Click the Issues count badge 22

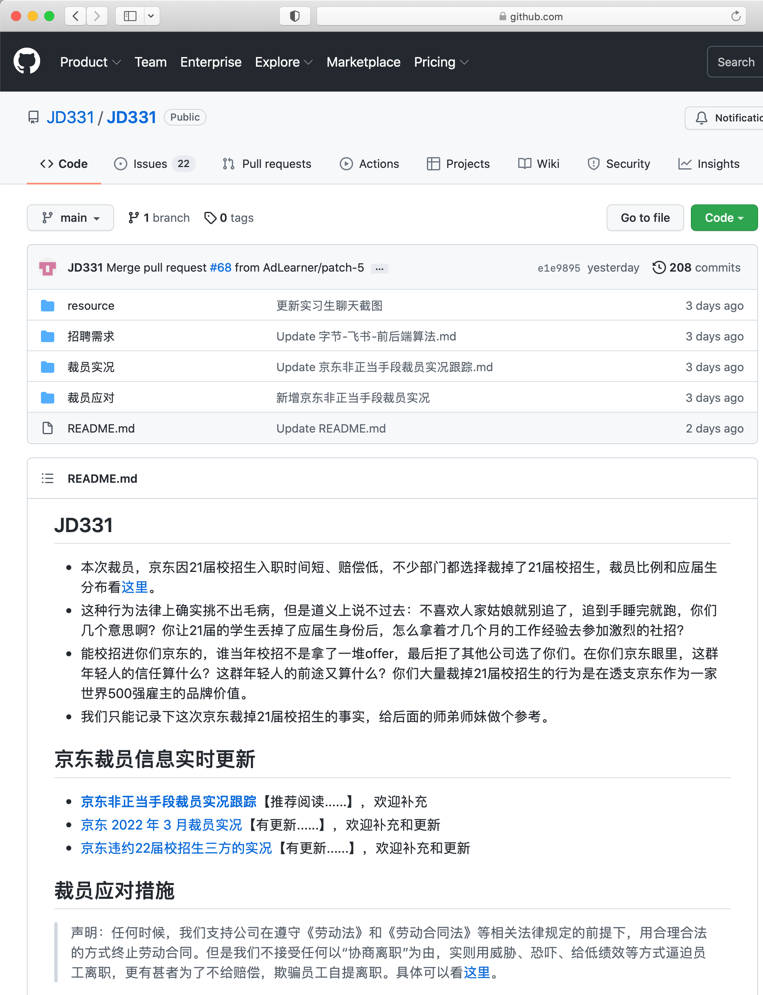tap(183, 164)
